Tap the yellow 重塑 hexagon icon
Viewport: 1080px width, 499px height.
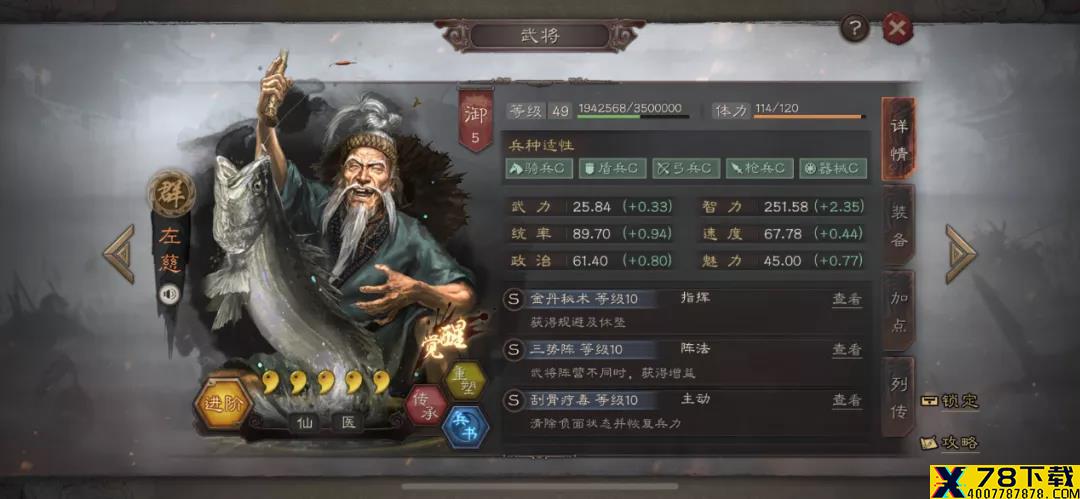pos(464,380)
